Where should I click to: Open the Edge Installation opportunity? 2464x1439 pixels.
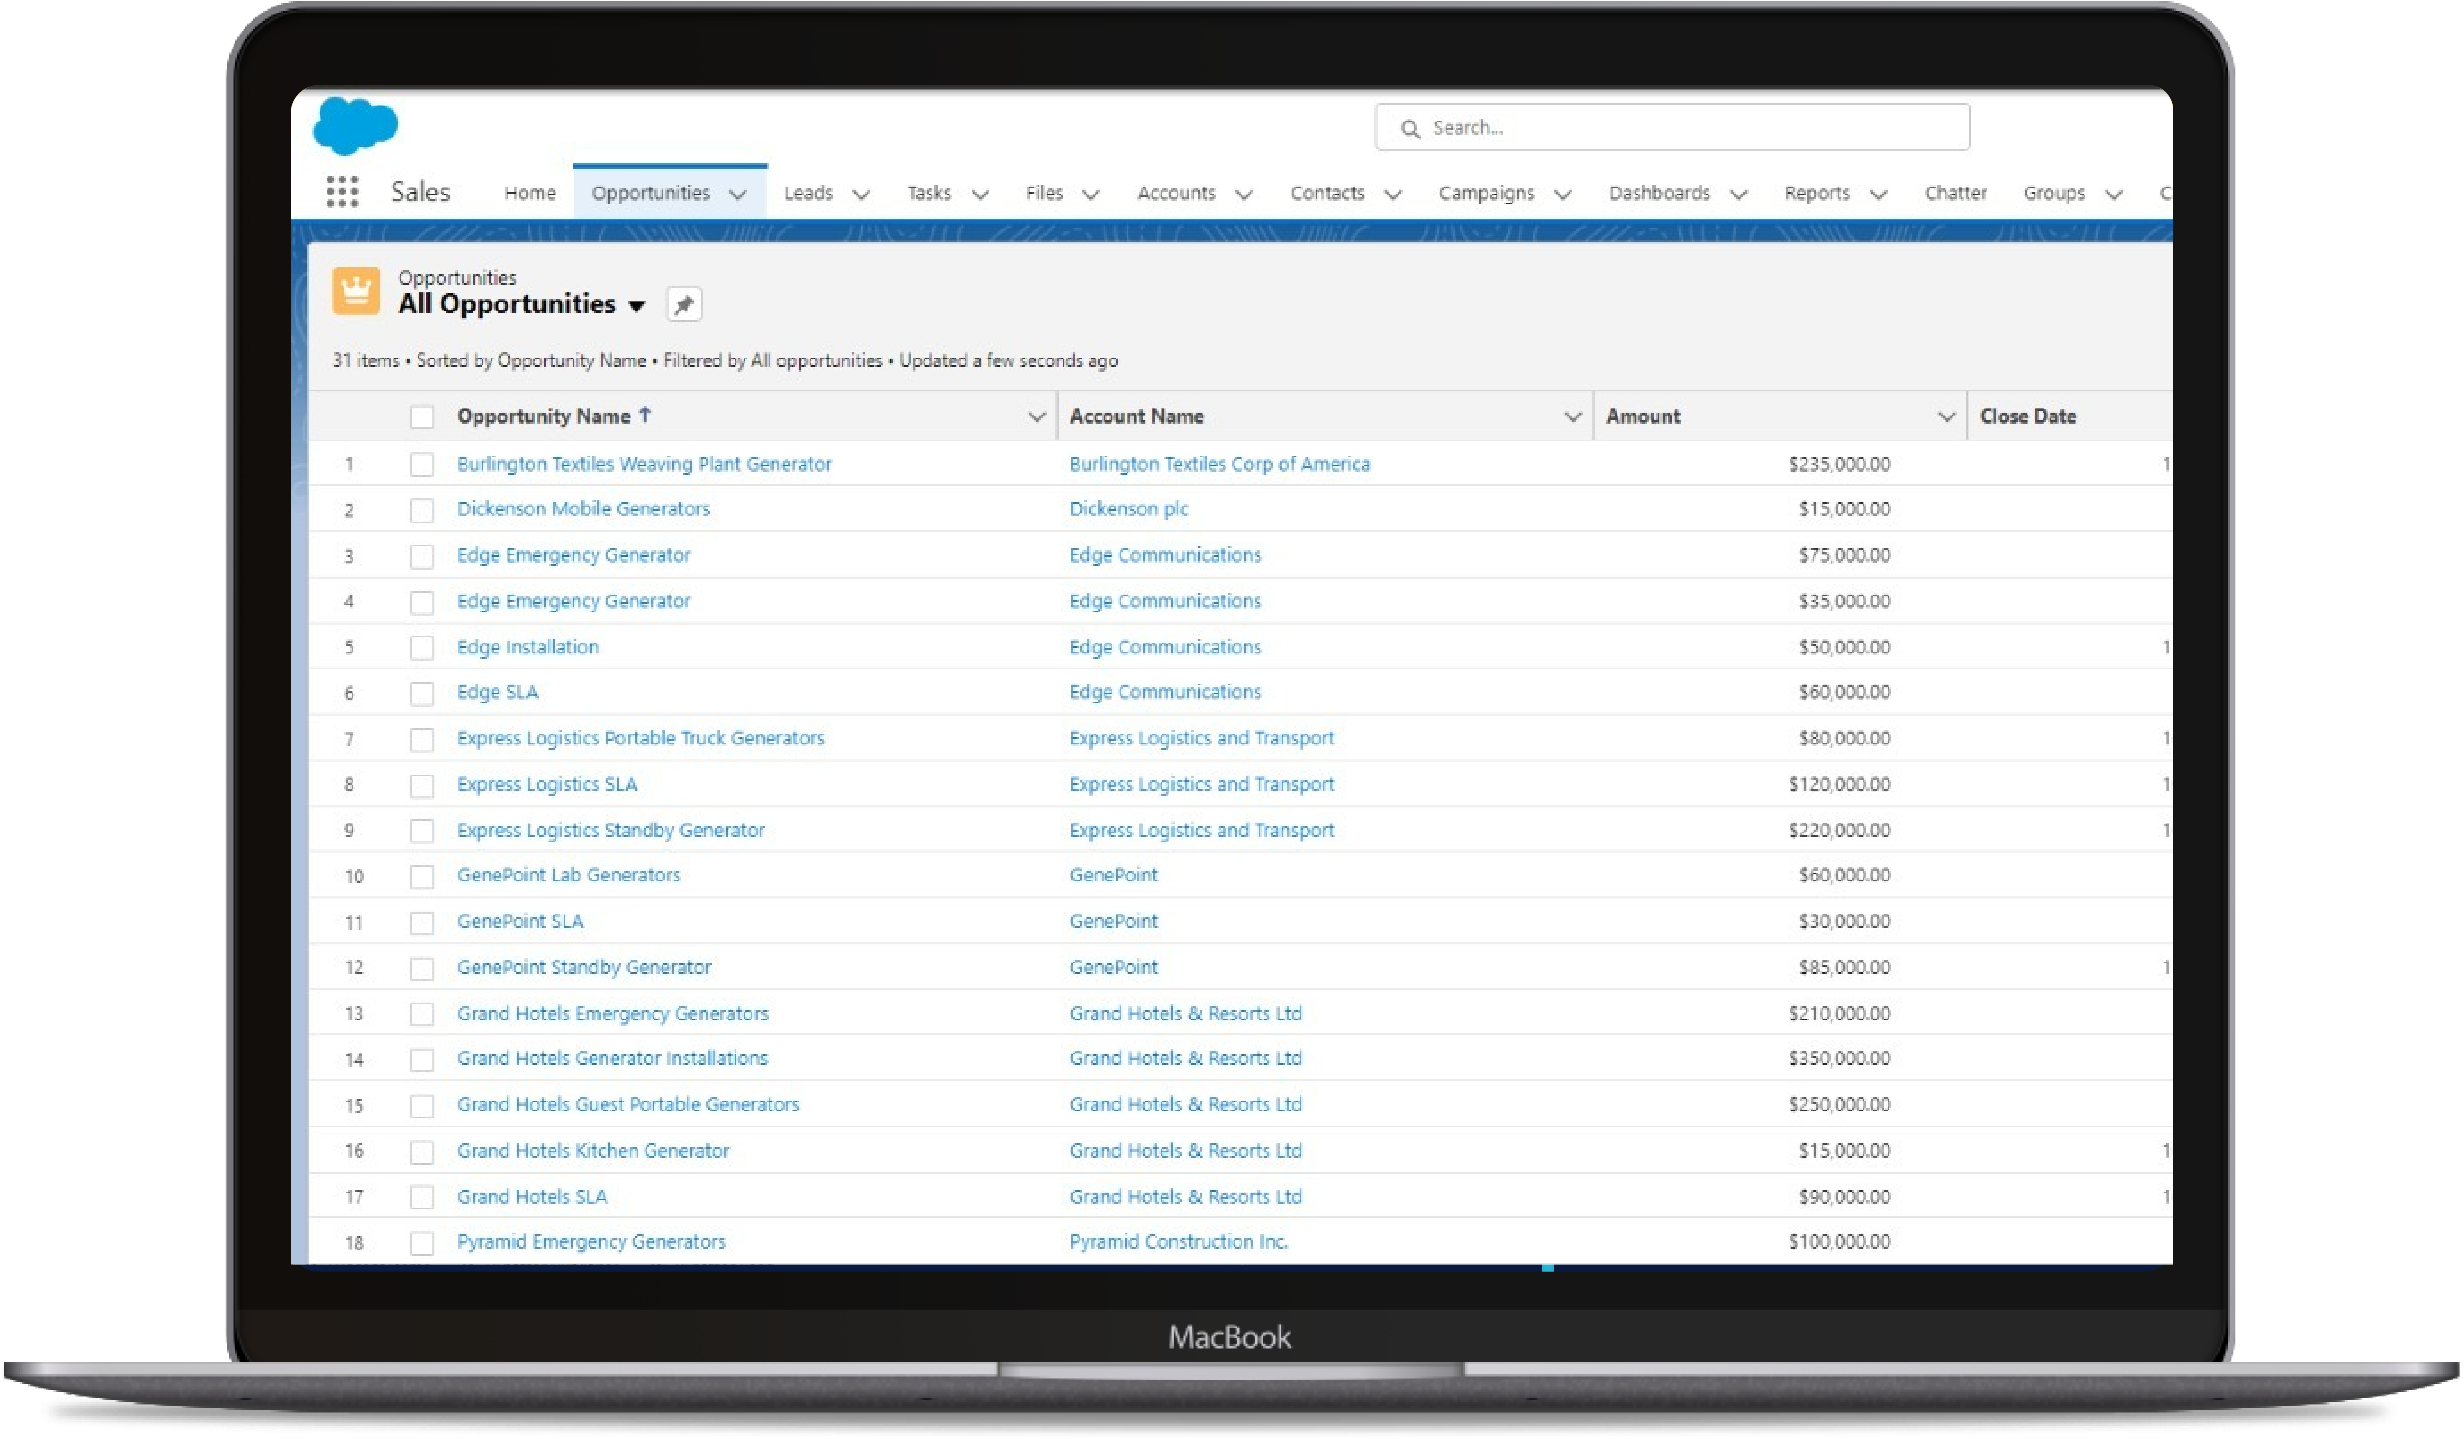528,647
